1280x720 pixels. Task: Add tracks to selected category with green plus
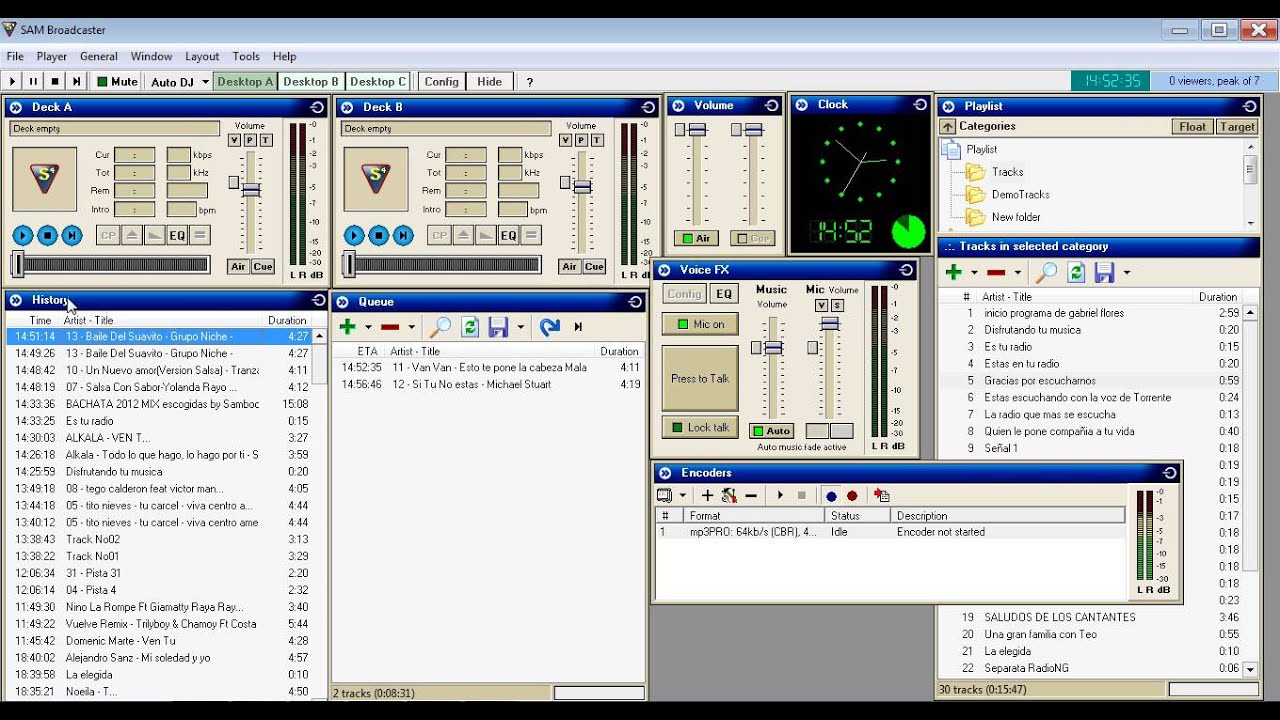953,272
